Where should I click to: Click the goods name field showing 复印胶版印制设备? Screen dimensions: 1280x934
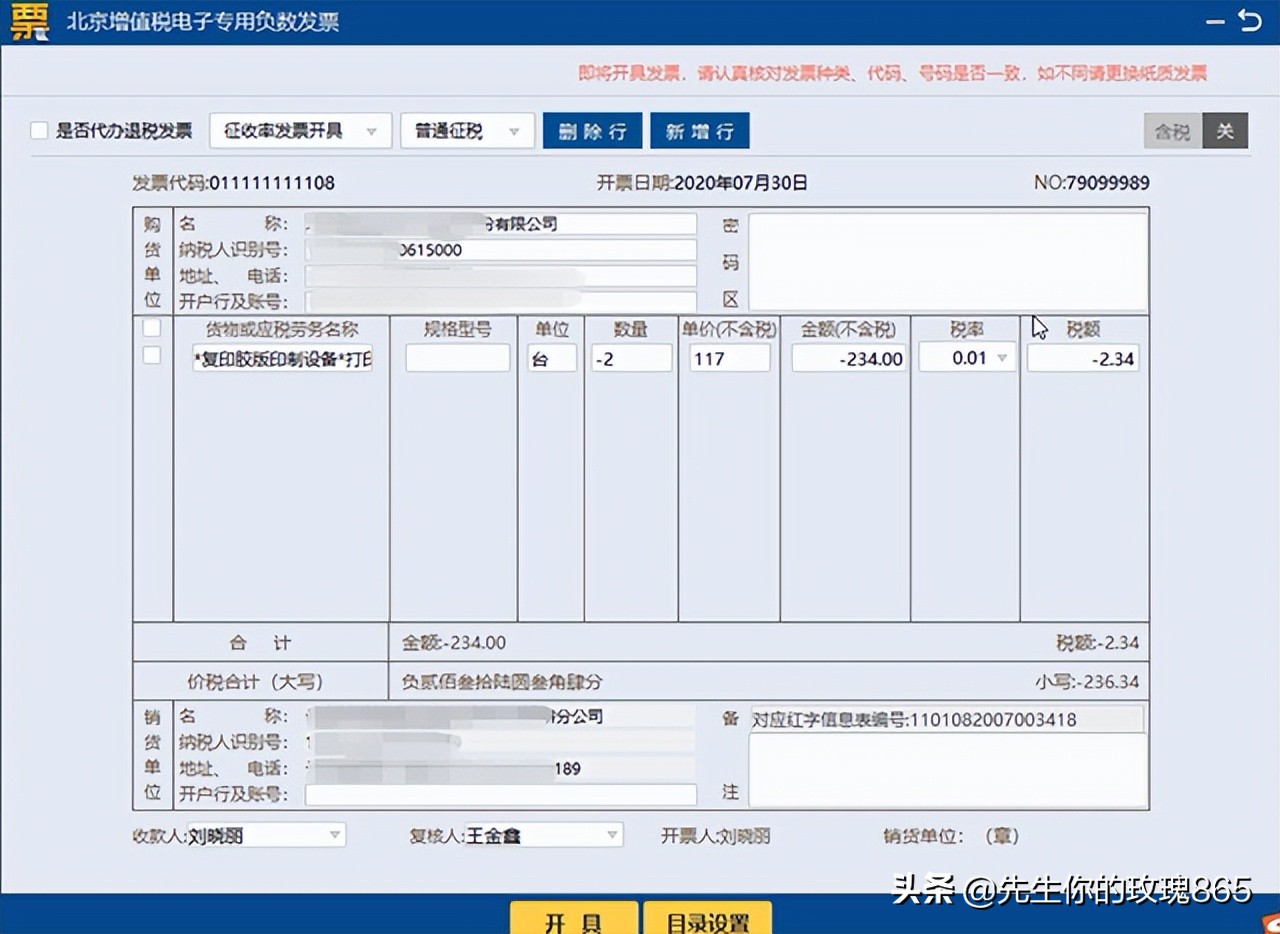[x=283, y=358]
